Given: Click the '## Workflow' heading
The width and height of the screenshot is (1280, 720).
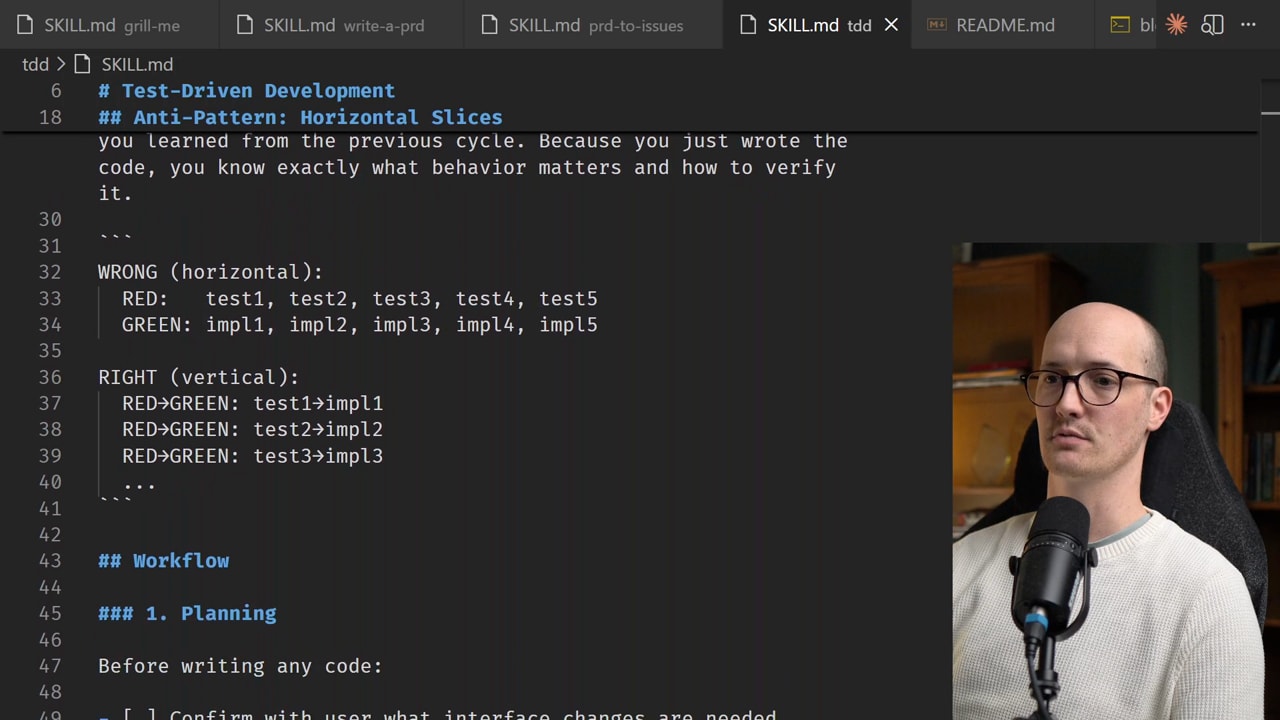Looking at the screenshot, I should coord(164,561).
